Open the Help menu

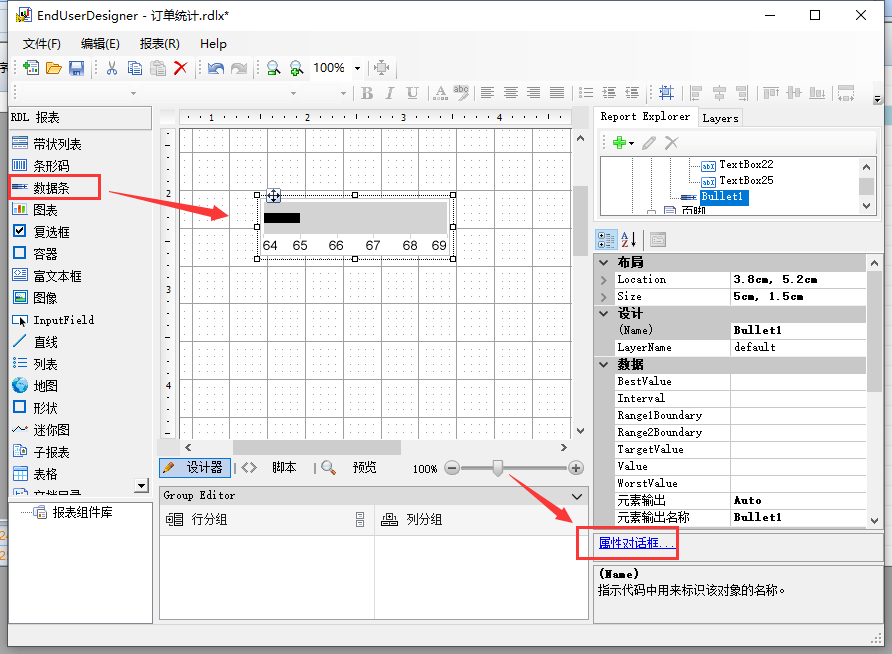point(213,44)
